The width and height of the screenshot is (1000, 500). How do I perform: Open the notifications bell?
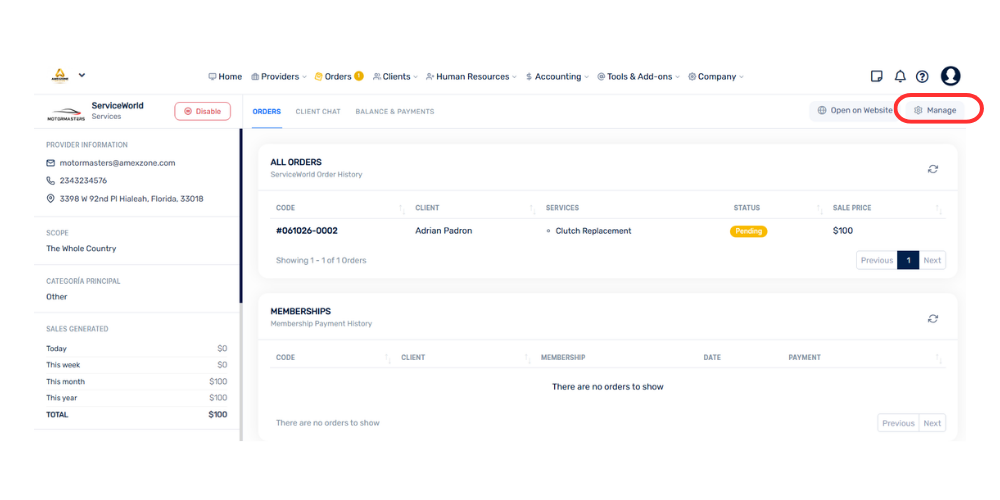(x=900, y=77)
